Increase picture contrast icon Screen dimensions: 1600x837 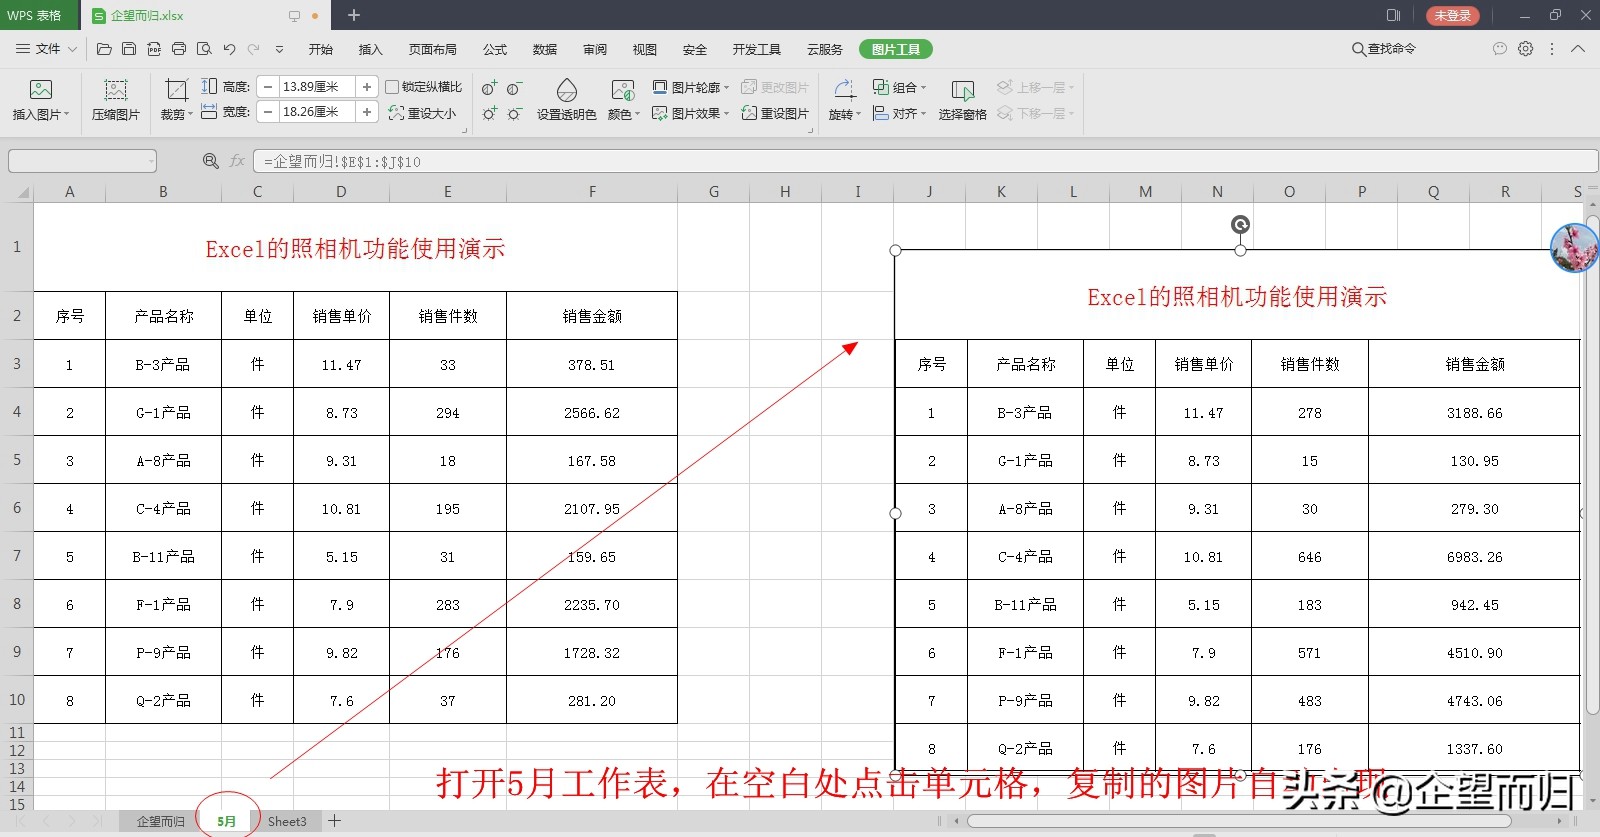(489, 88)
